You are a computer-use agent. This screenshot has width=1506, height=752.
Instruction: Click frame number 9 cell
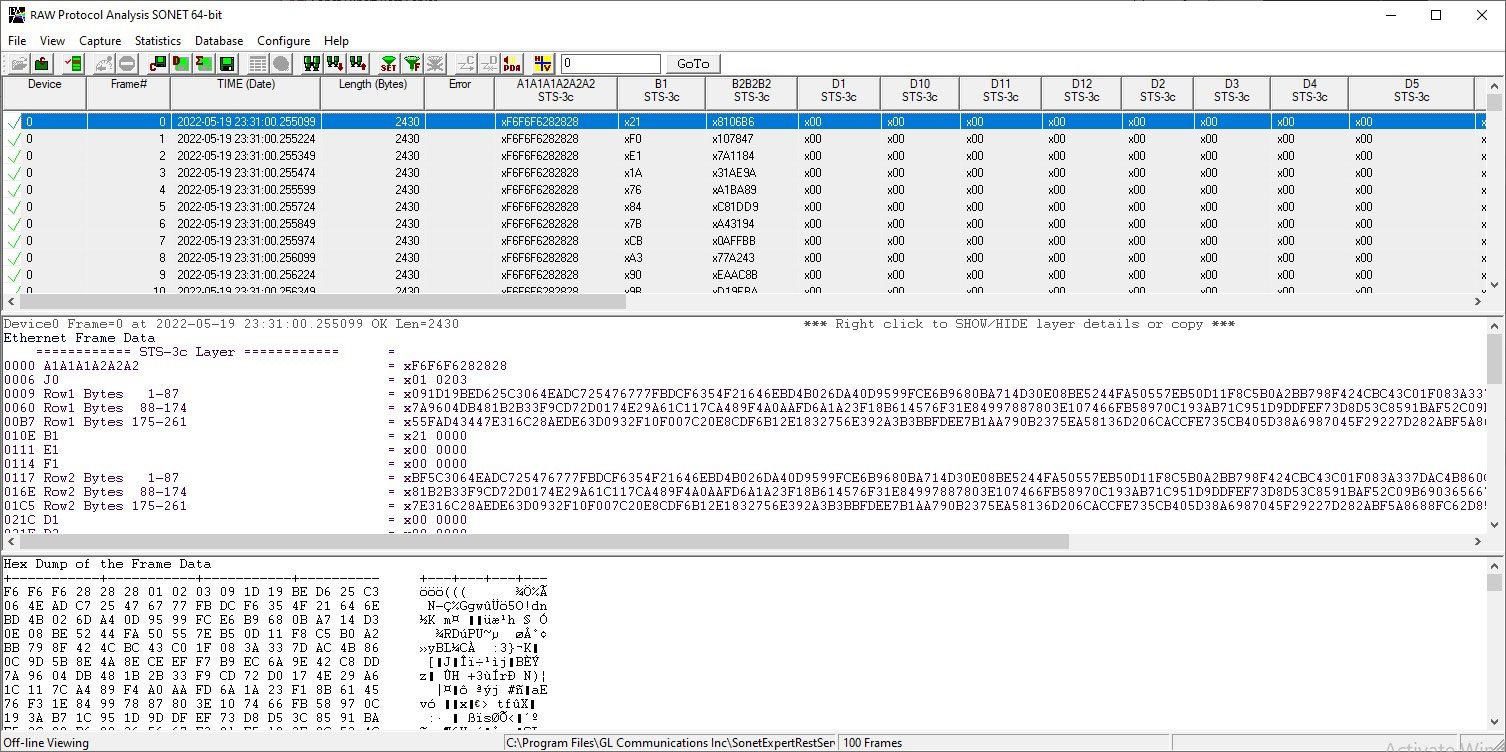click(x=161, y=275)
